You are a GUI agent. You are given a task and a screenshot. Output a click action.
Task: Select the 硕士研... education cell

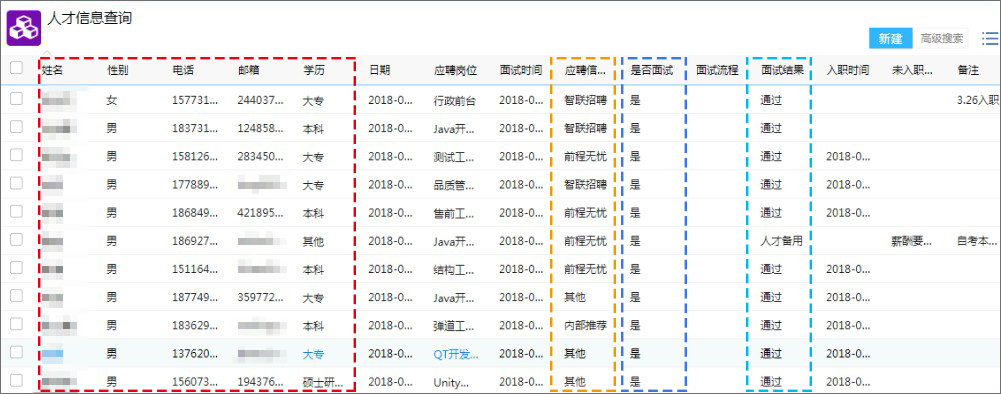coord(323,382)
